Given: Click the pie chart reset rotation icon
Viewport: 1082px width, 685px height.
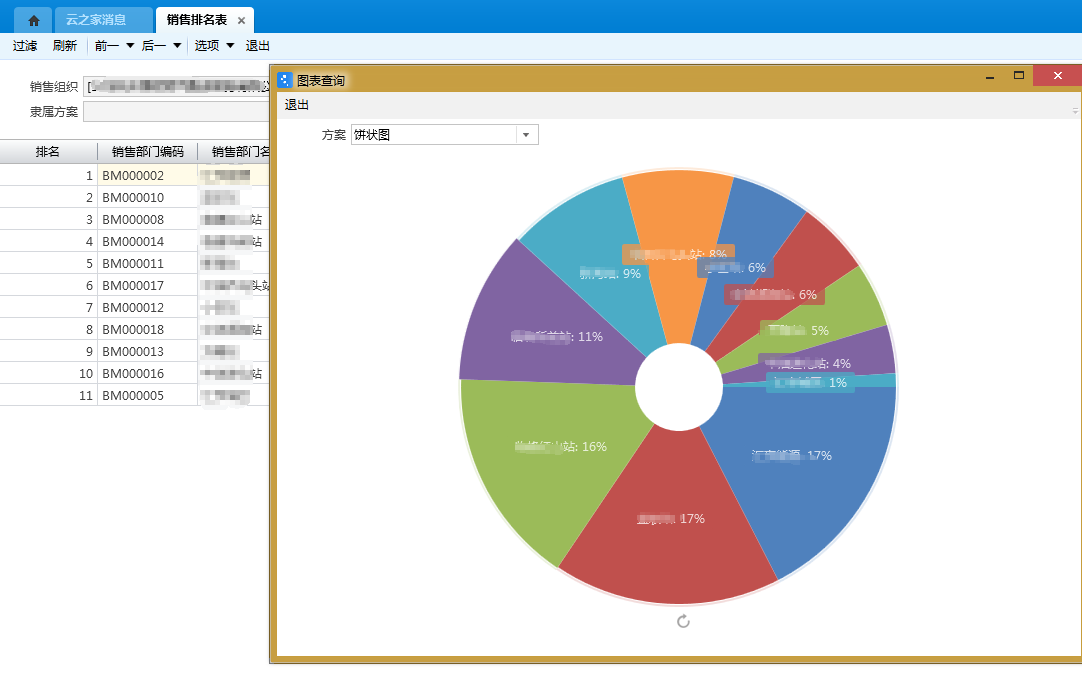Looking at the screenshot, I should tap(683, 622).
